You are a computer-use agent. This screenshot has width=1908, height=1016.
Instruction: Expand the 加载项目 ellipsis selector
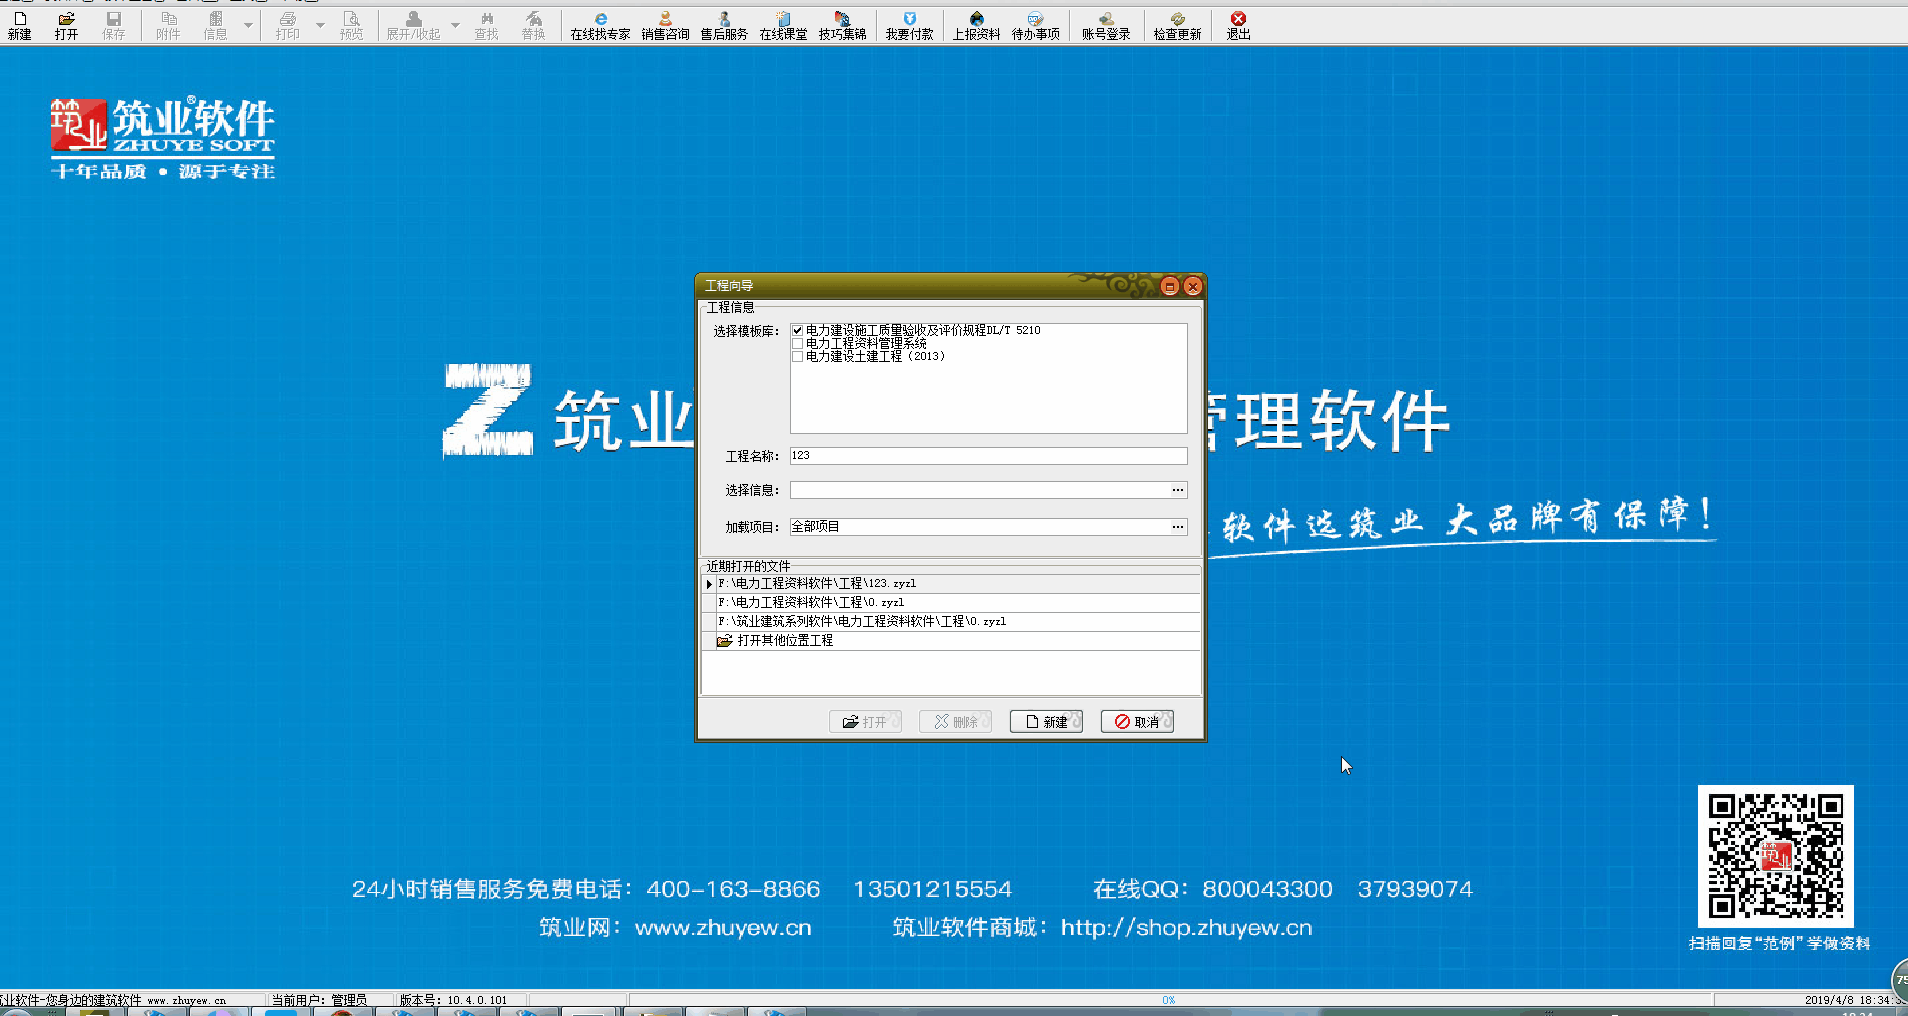1178,527
